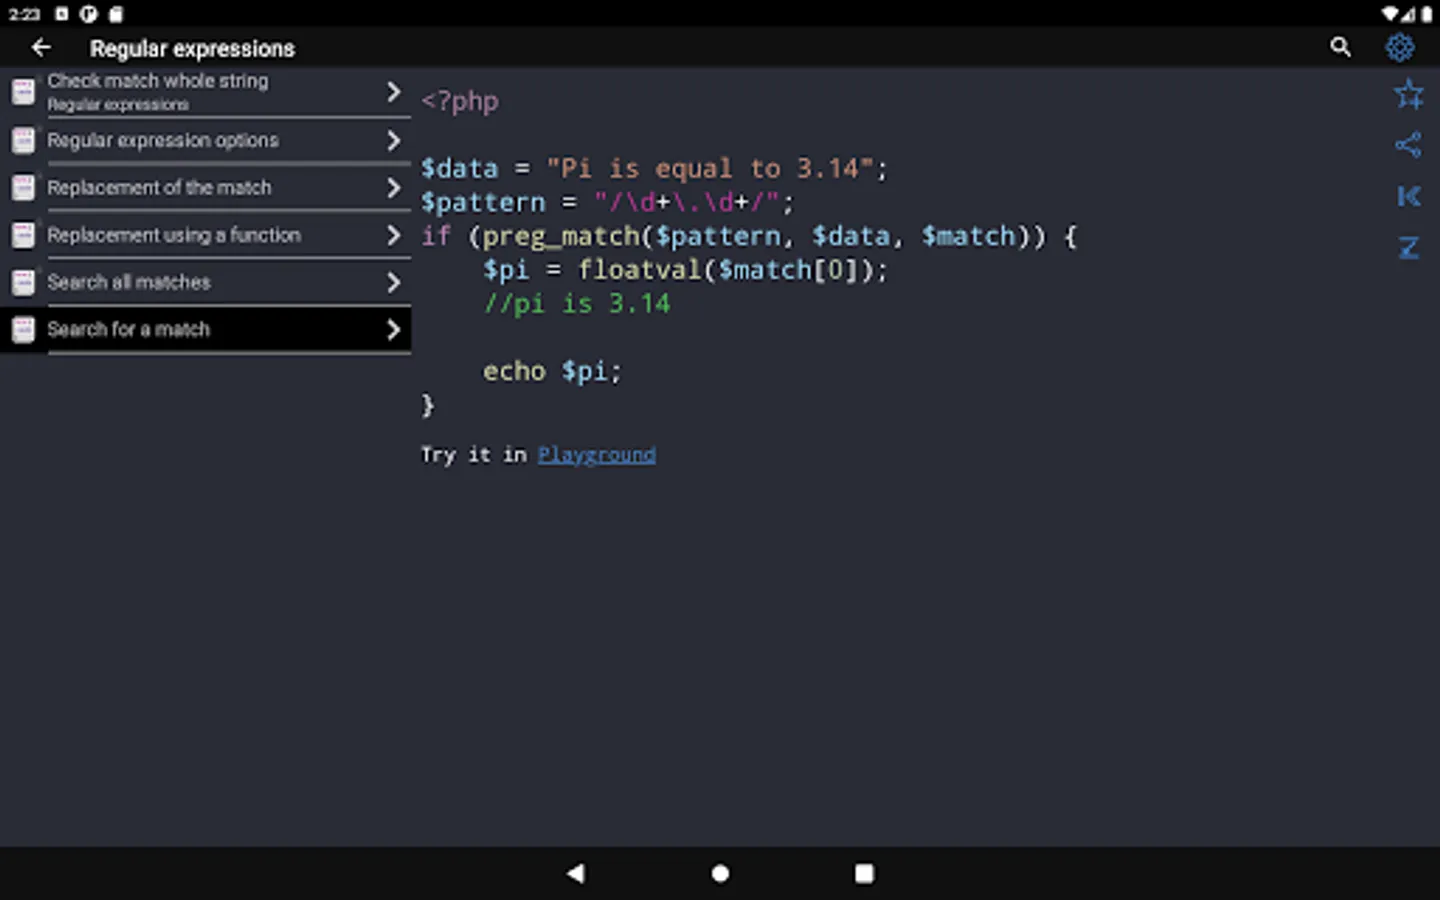
Task: Expand the Search all matches chevron
Action: pyautogui.click(x=394, y=283)
